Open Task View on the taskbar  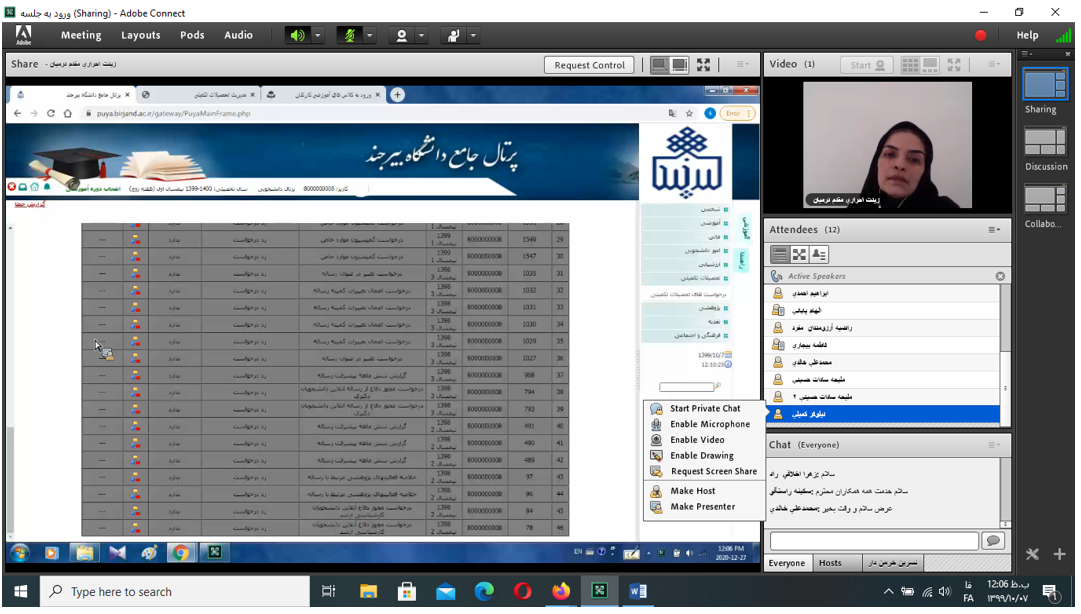(x=329, y=591)
